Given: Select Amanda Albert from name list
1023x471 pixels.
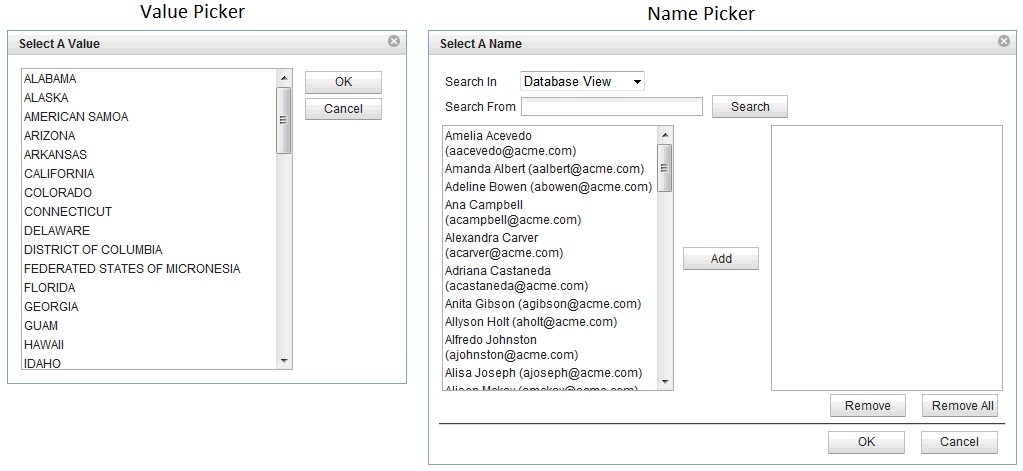Looking at the screenshot, I should (x=543, y=169).
